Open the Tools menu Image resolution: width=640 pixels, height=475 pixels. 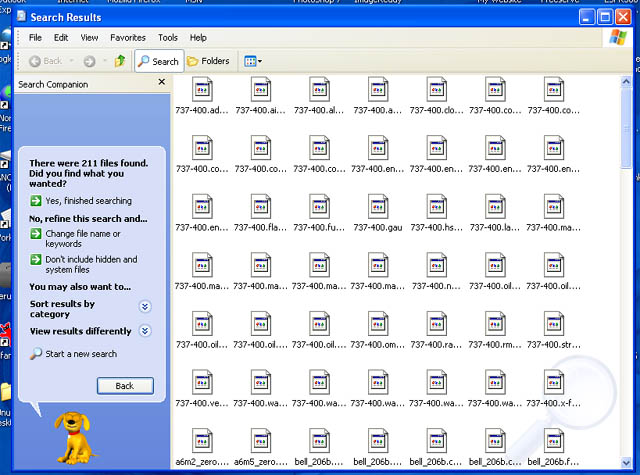(168, 38)
